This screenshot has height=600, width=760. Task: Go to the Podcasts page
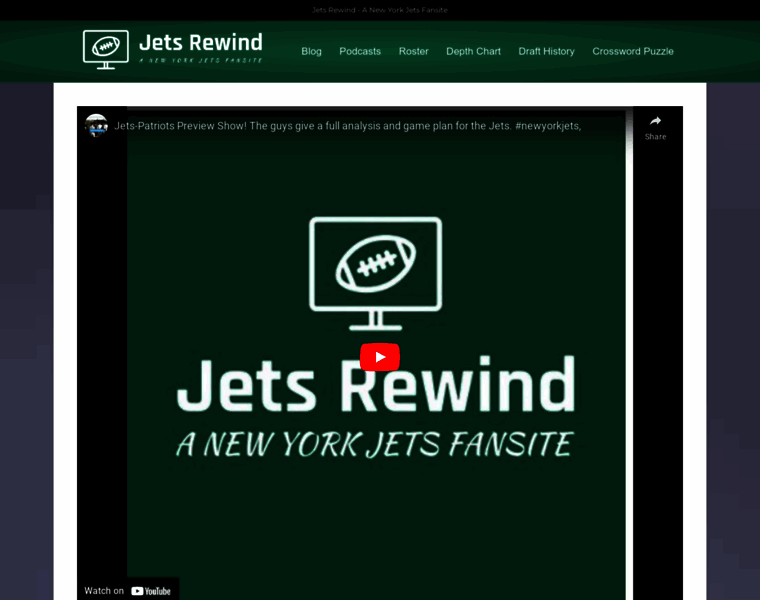point(360,51)
